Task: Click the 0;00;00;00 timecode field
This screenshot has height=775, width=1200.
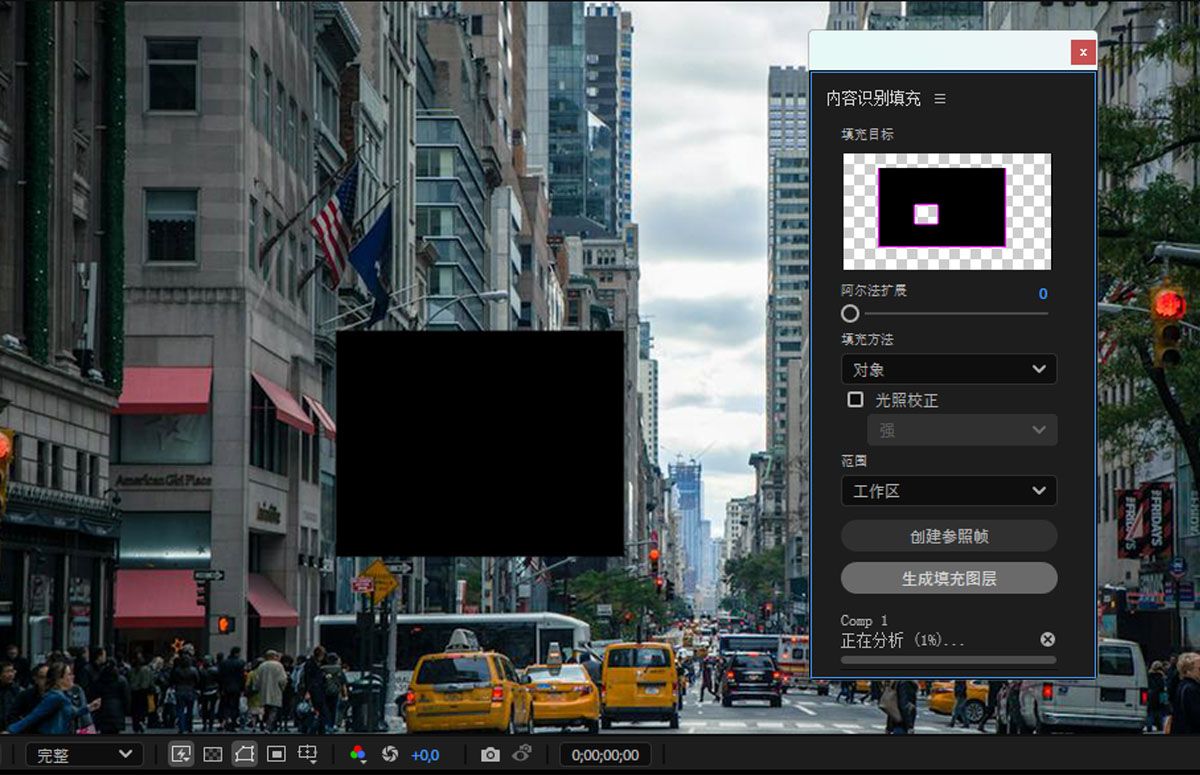Action: pos(605,755)
